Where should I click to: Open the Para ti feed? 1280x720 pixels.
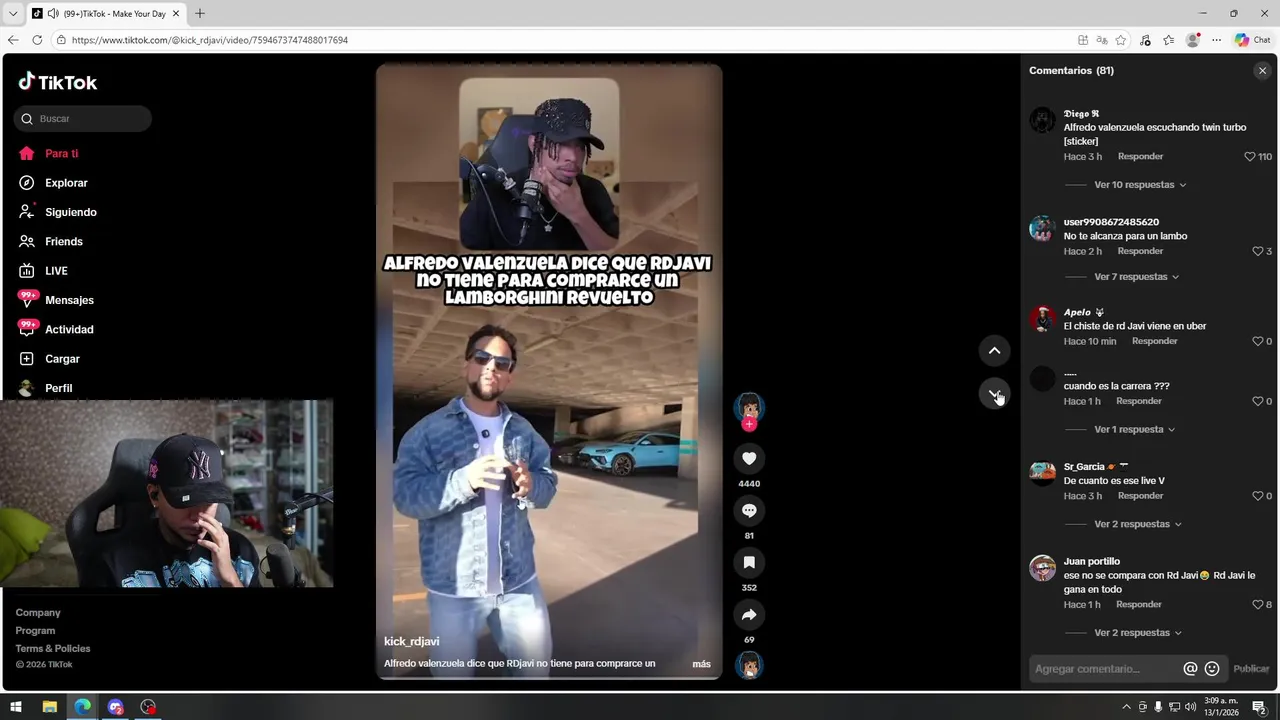[x=48, y=153]
